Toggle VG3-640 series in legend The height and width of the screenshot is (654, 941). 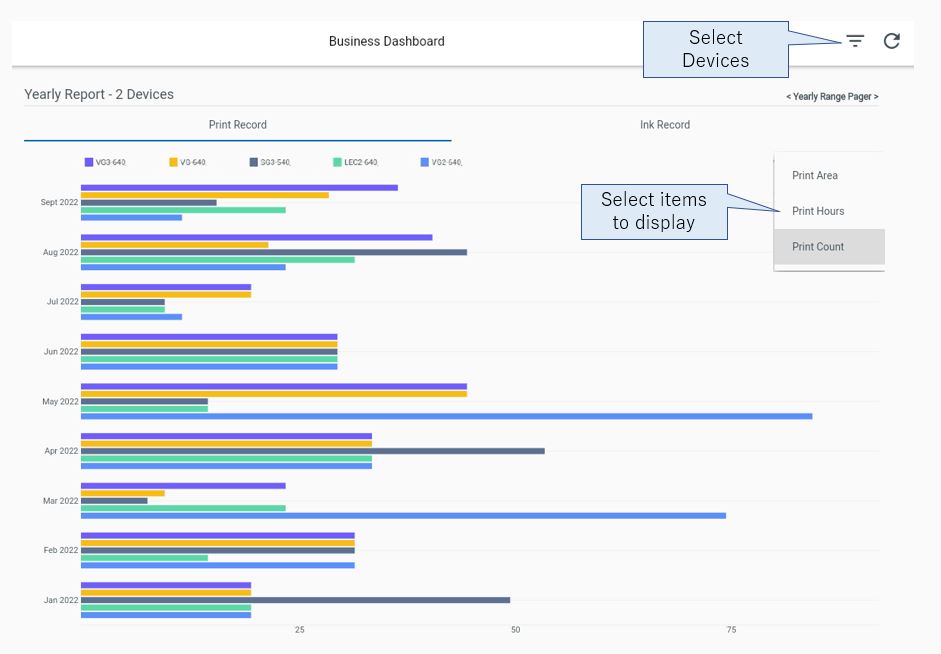click(x=106, y=162)
